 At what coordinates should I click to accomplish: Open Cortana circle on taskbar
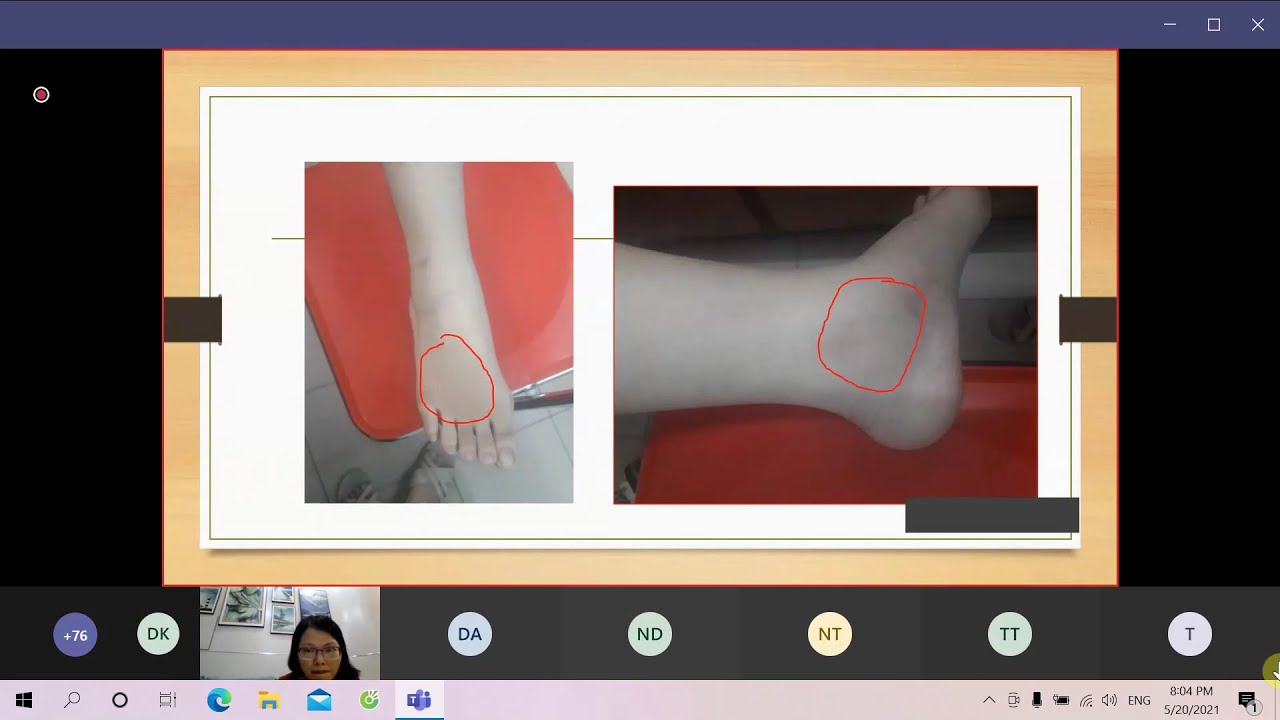[x=120, y=700]
